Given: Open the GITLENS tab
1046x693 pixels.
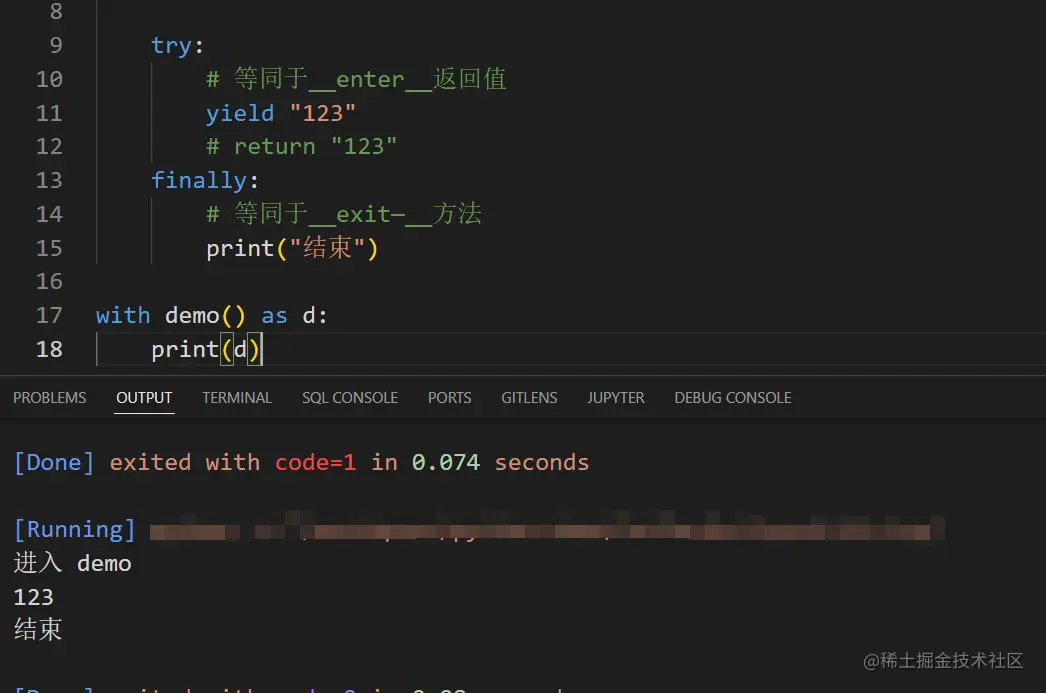Looking at the screenshot, I should tap(529, 398).
